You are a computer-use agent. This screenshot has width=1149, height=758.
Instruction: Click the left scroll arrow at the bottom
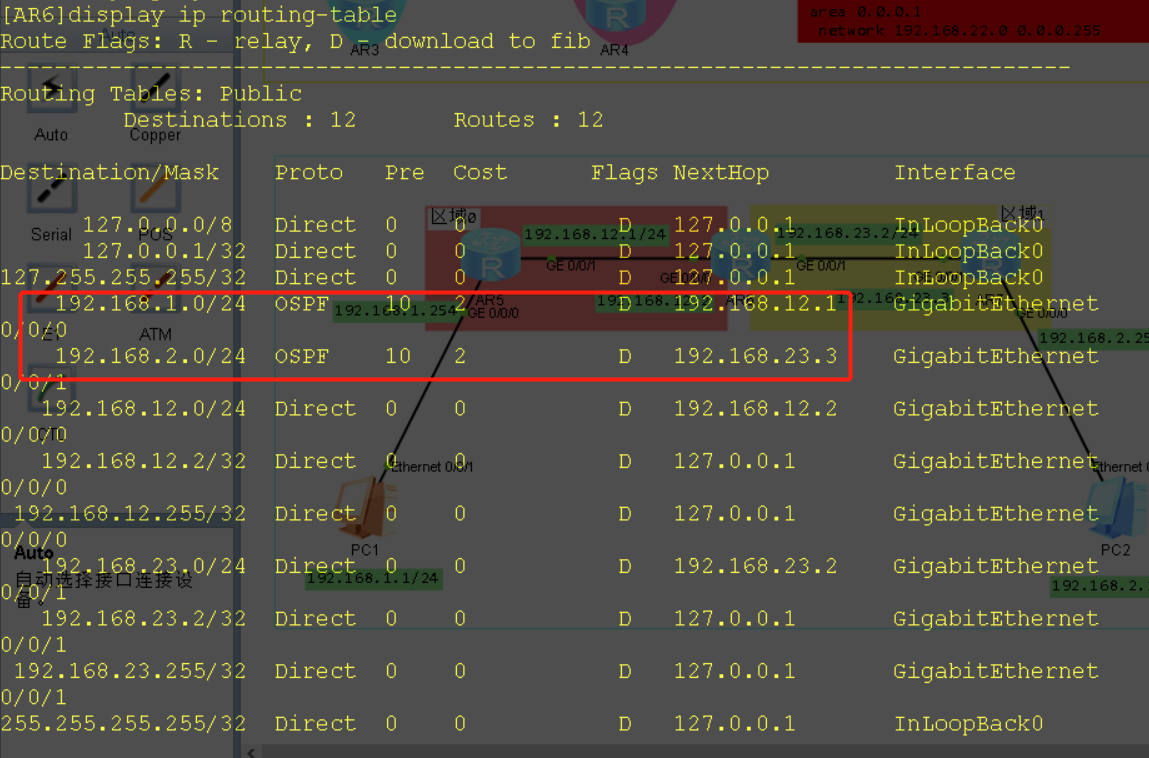[x=250, y=752]
